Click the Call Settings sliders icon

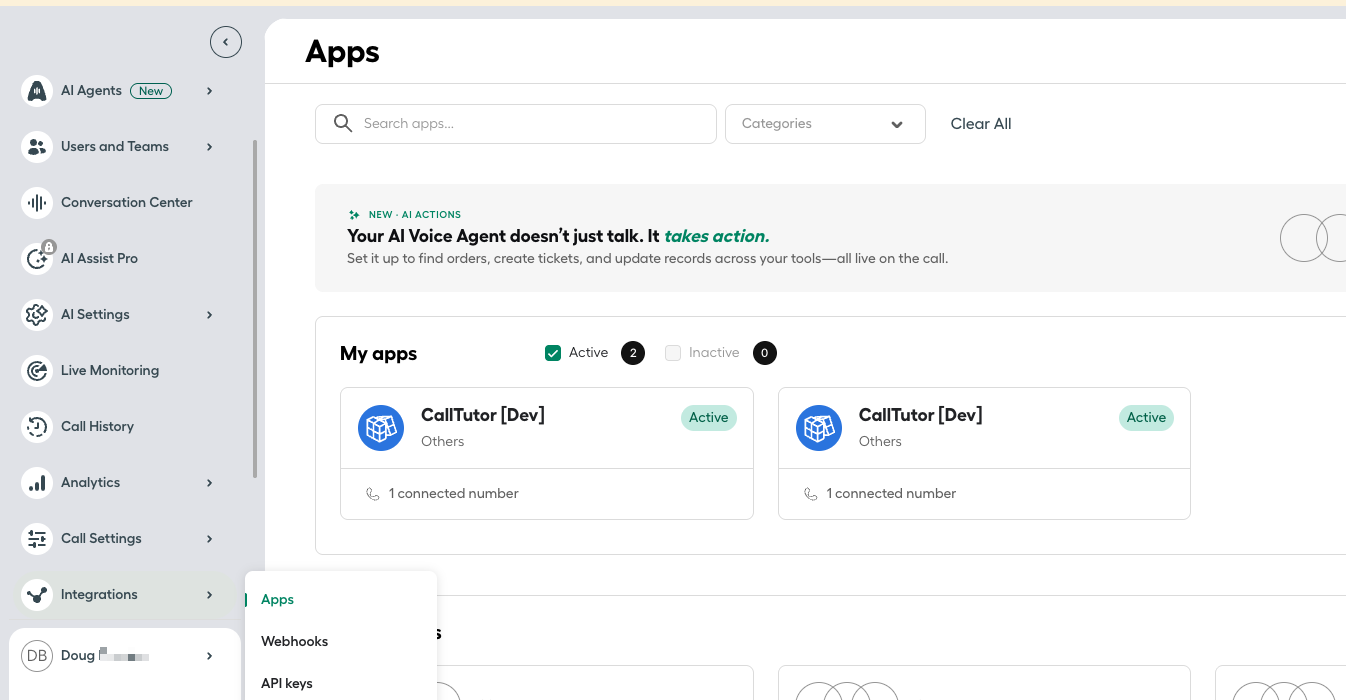click(37, 538)
